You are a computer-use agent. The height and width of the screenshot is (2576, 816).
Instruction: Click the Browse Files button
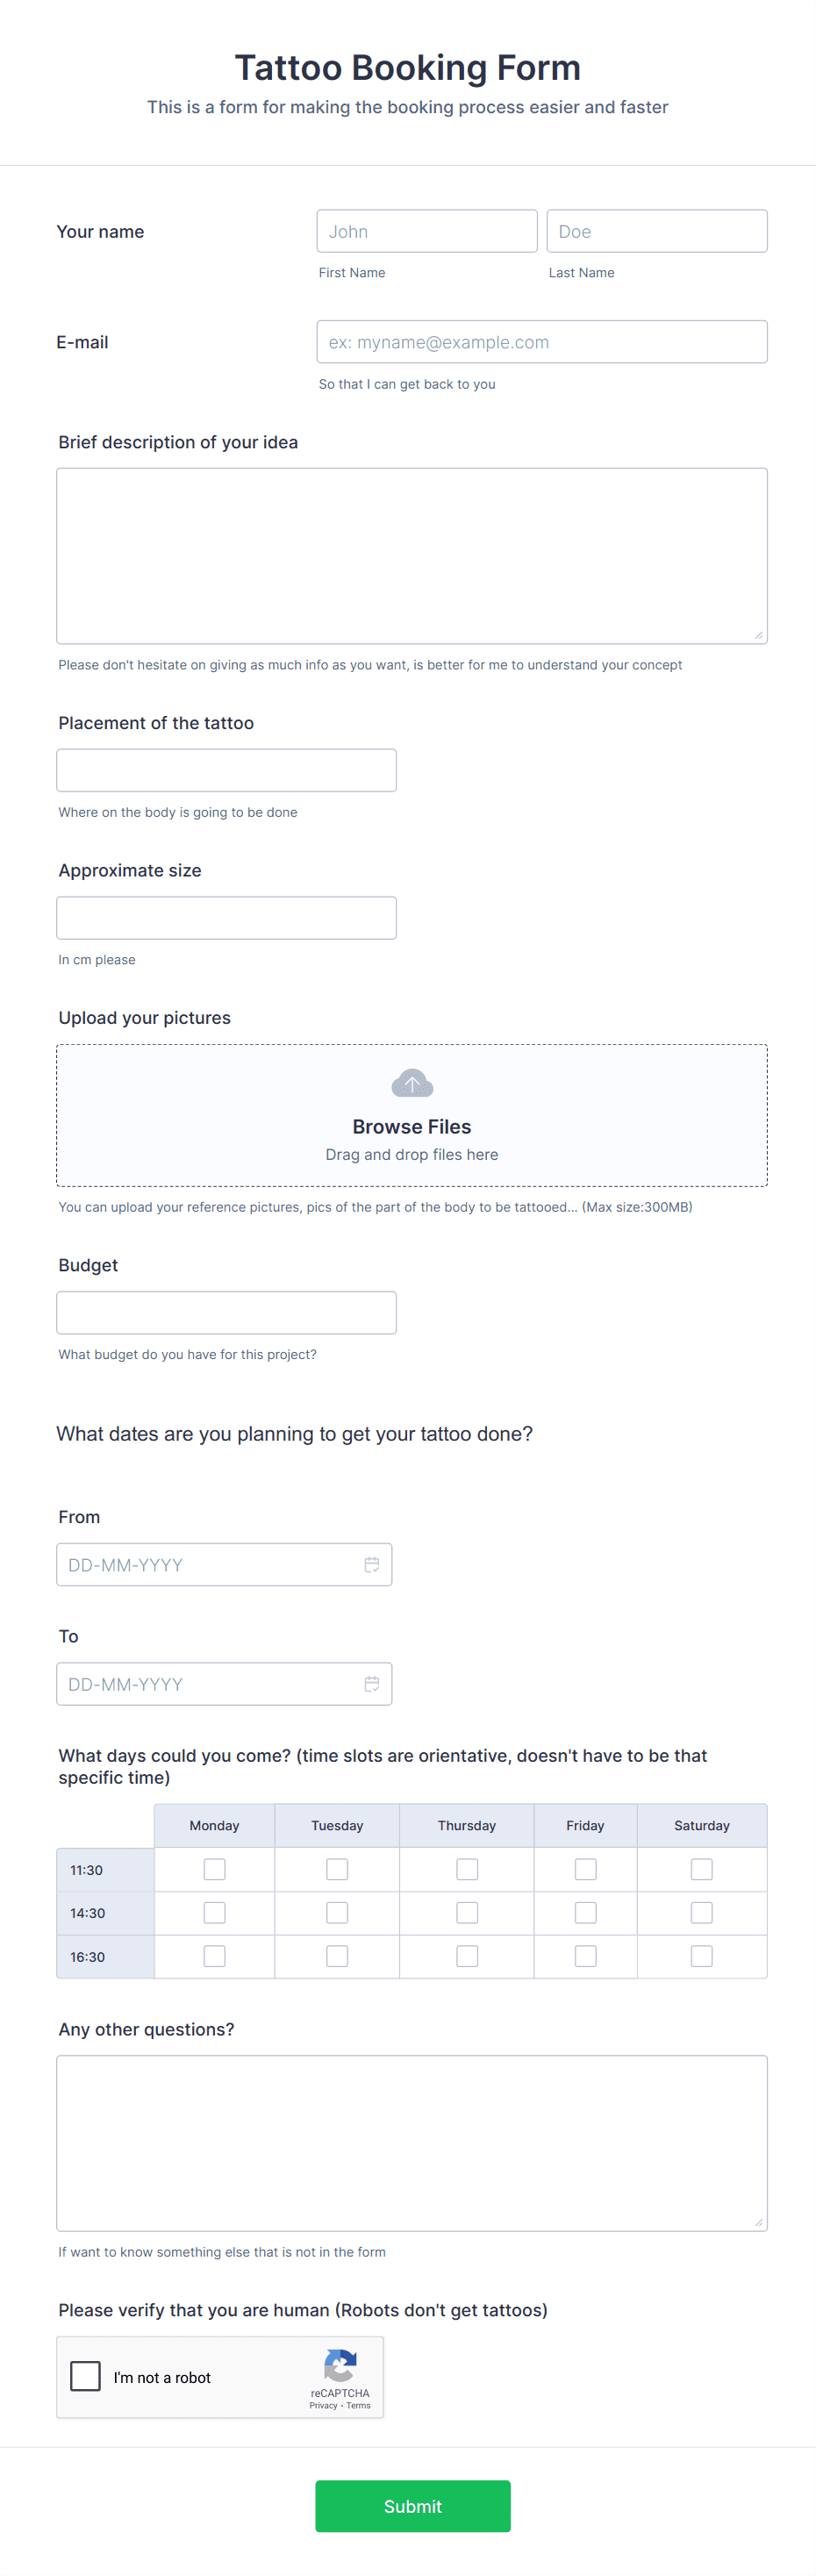pyautogui.click(x=411, y=1126)
